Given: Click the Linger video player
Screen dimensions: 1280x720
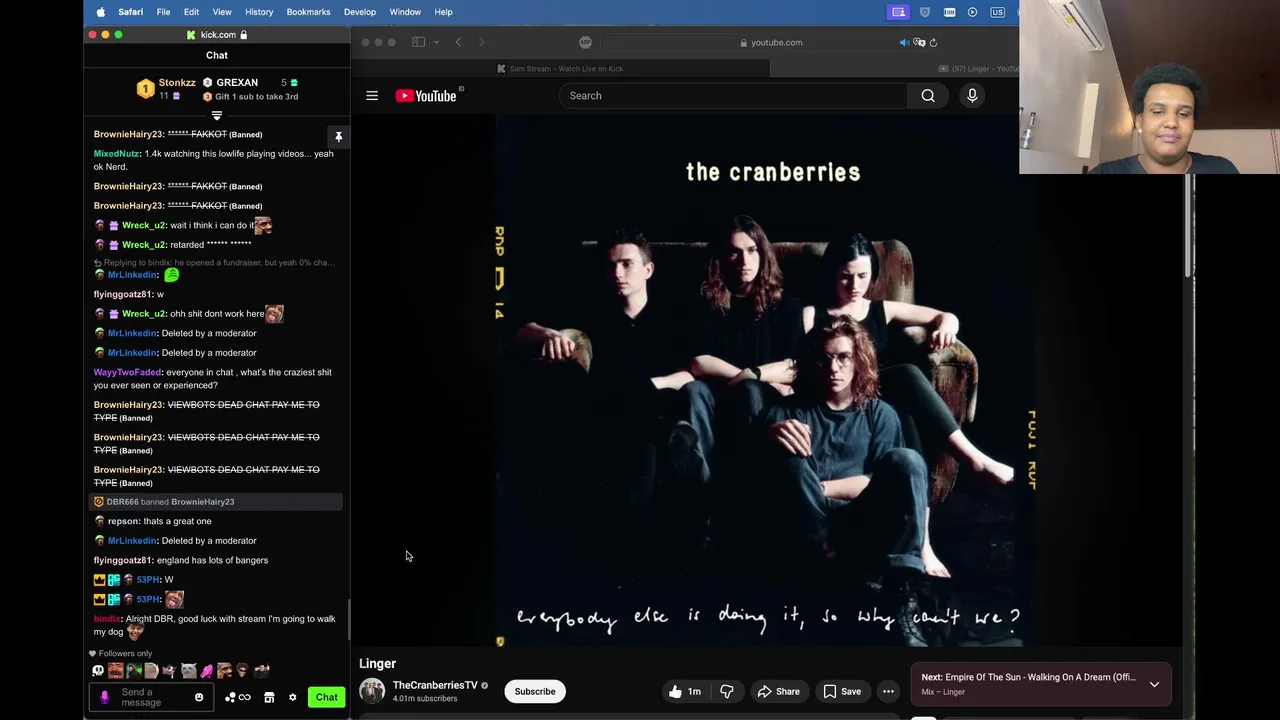Looking at the screenshot, I should [766, 380].
